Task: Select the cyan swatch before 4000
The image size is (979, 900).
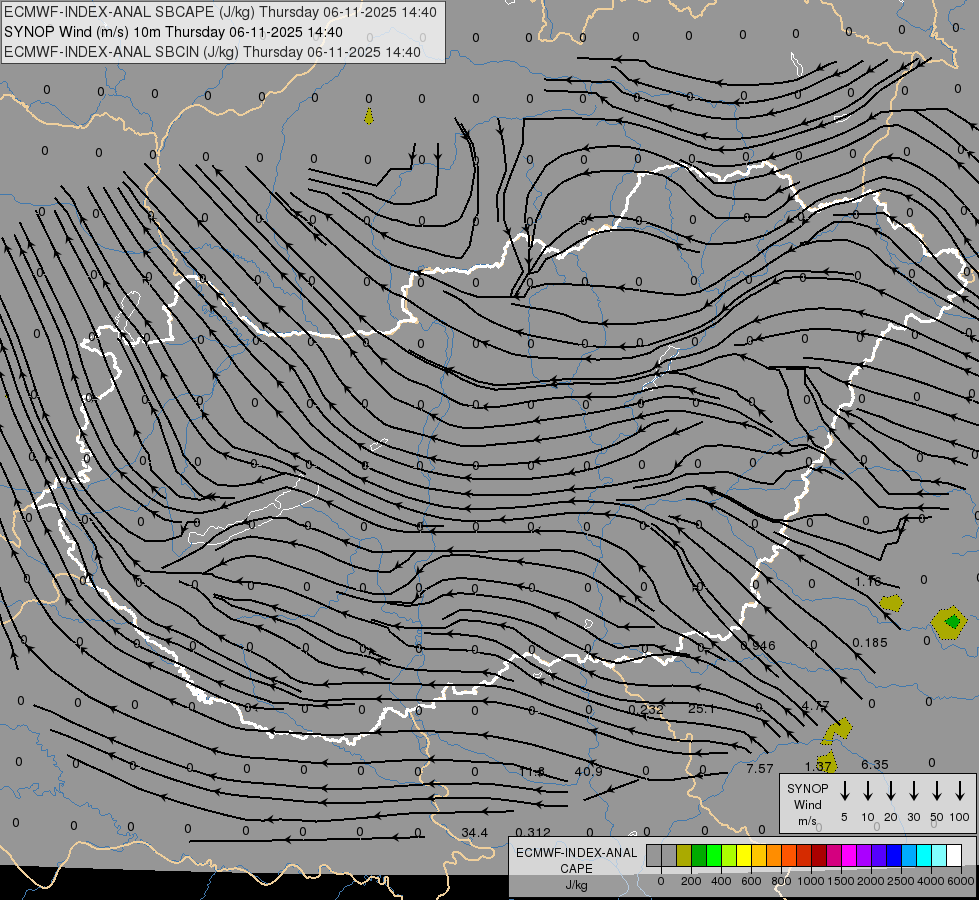Action: click(924, 855)
